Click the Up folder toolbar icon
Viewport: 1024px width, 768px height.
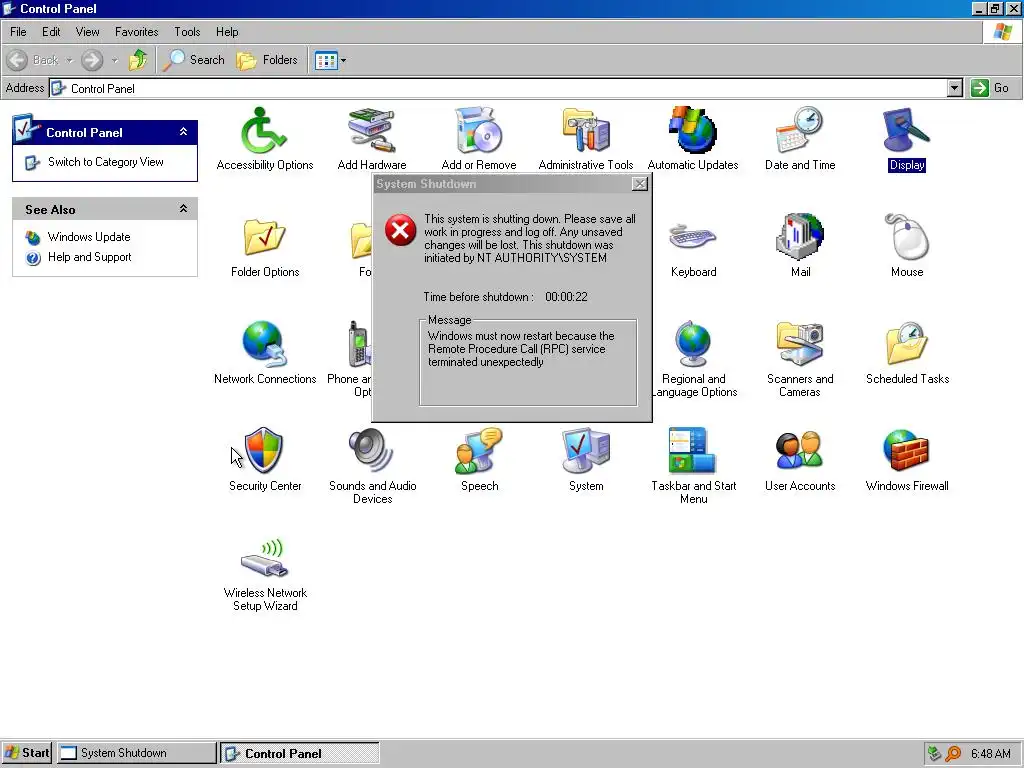coord(138,60)
